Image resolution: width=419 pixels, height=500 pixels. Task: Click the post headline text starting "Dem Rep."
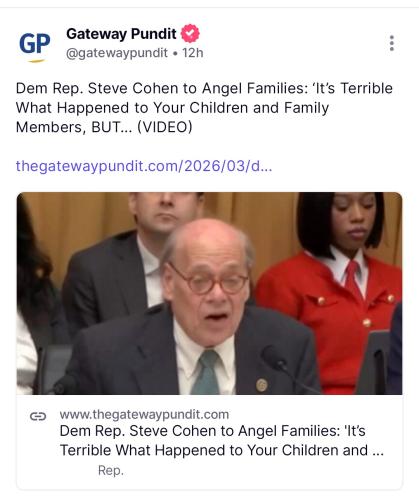tap(204, 108)
